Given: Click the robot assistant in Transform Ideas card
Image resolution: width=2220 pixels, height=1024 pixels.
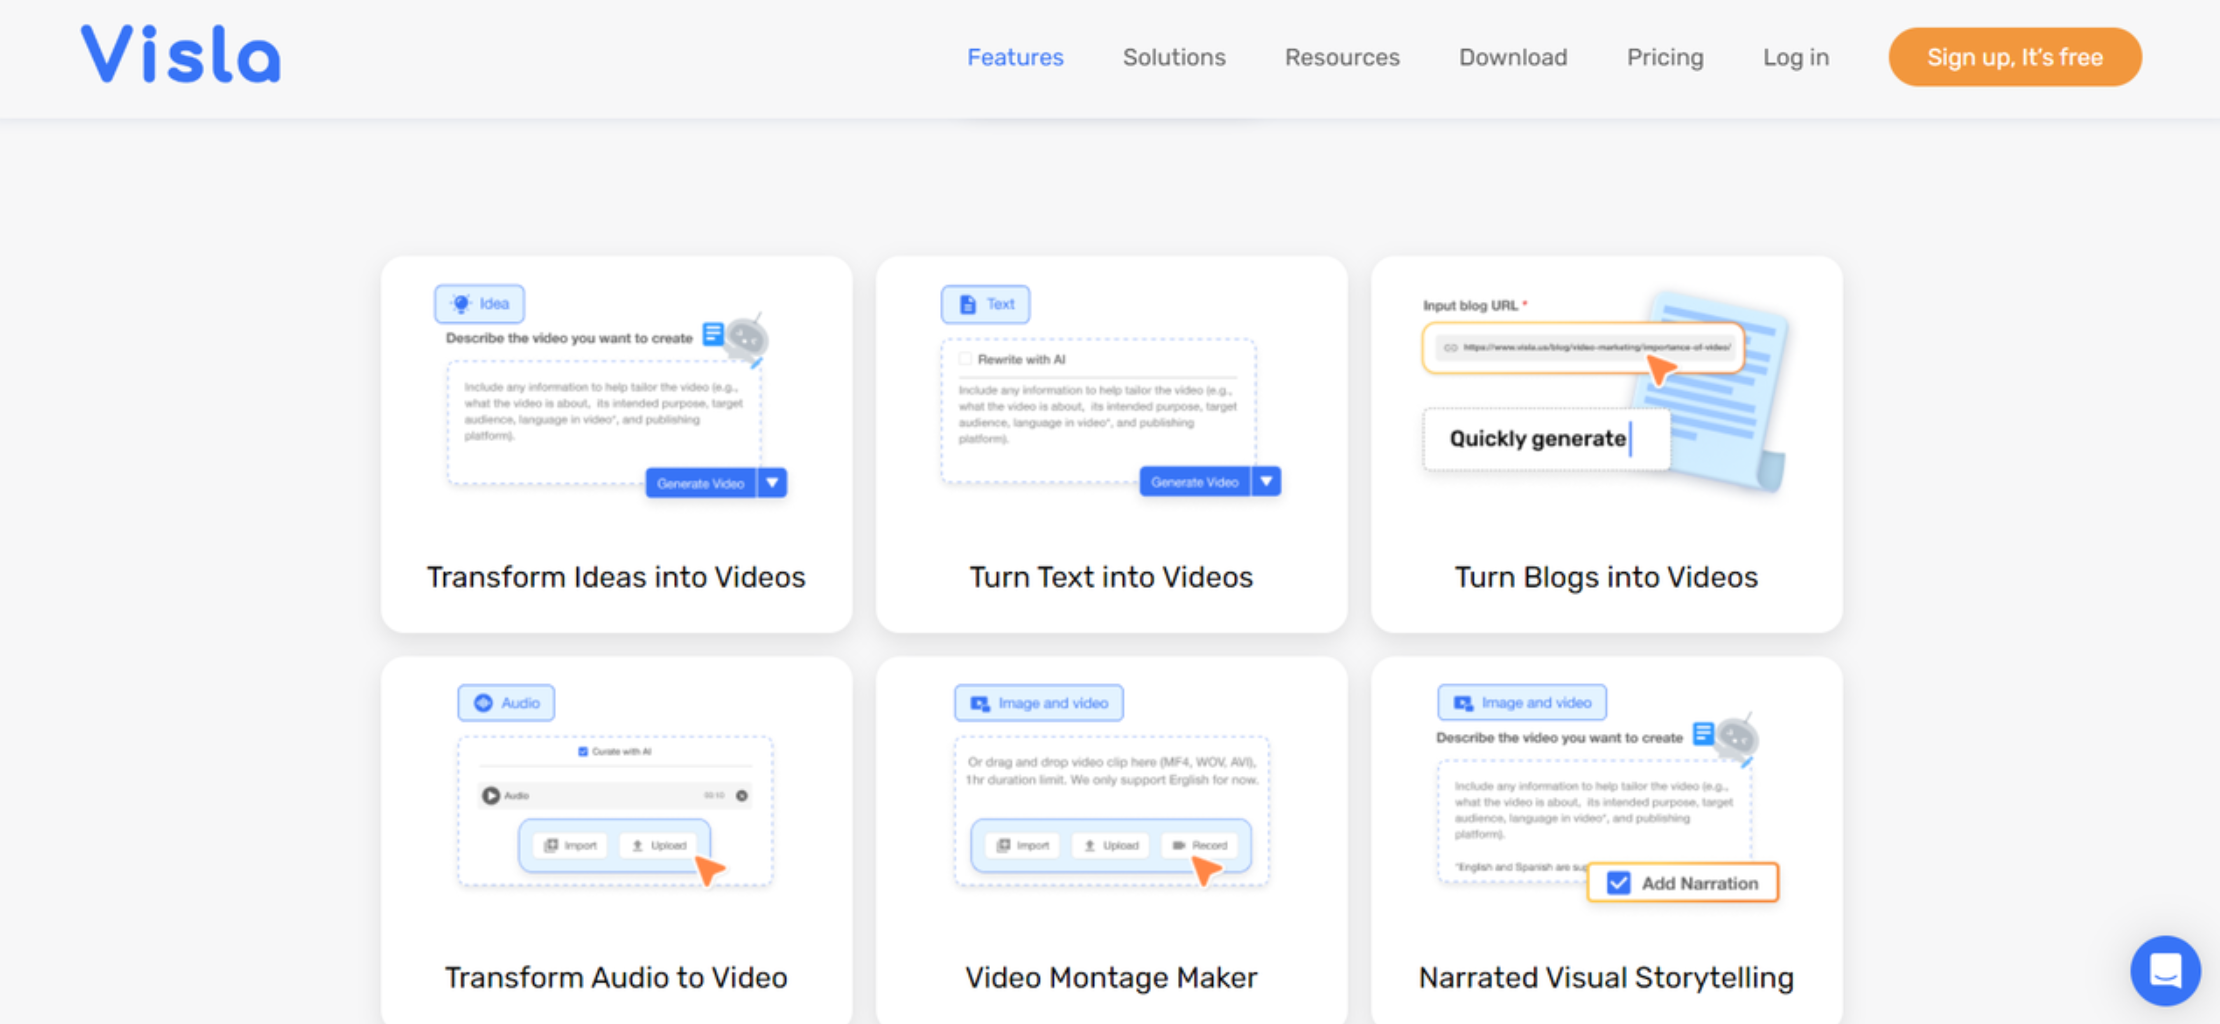Looking at the screenshot, I should pyautogui.click(x=746, y=338).
